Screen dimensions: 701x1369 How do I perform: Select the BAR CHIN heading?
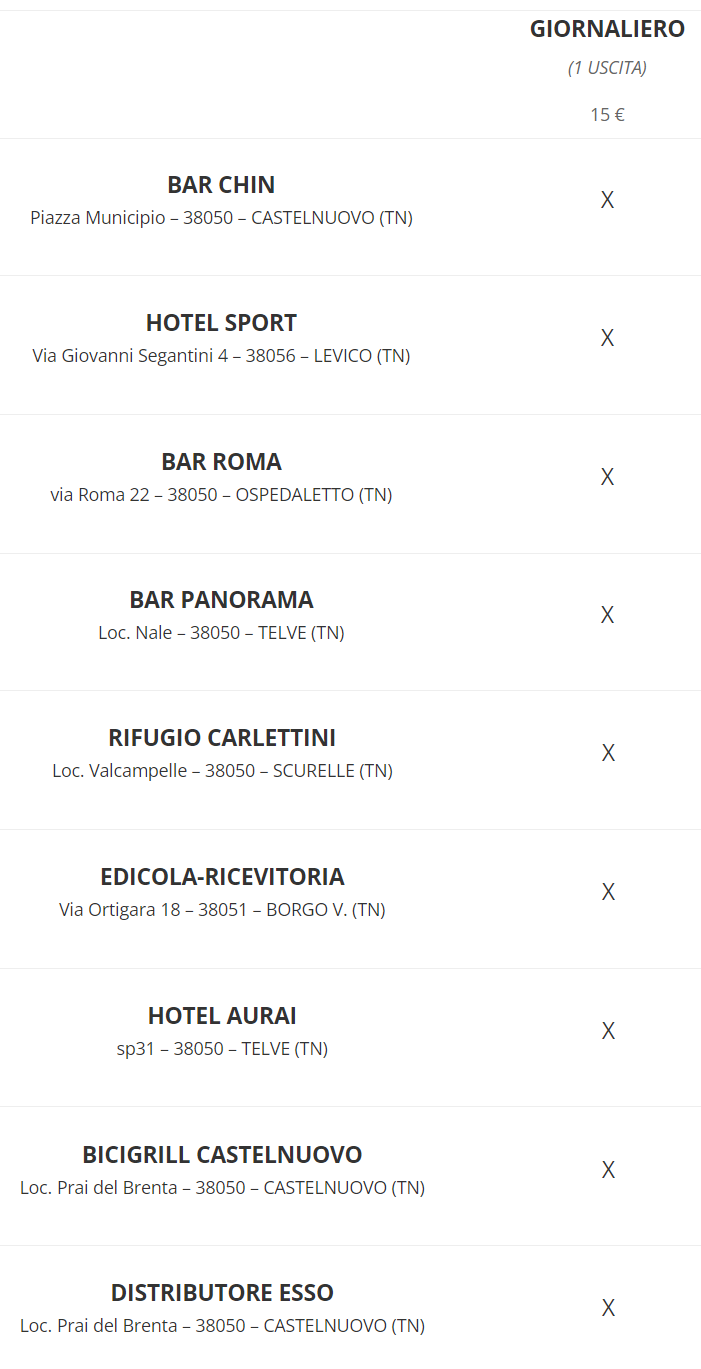click(221, 185)
